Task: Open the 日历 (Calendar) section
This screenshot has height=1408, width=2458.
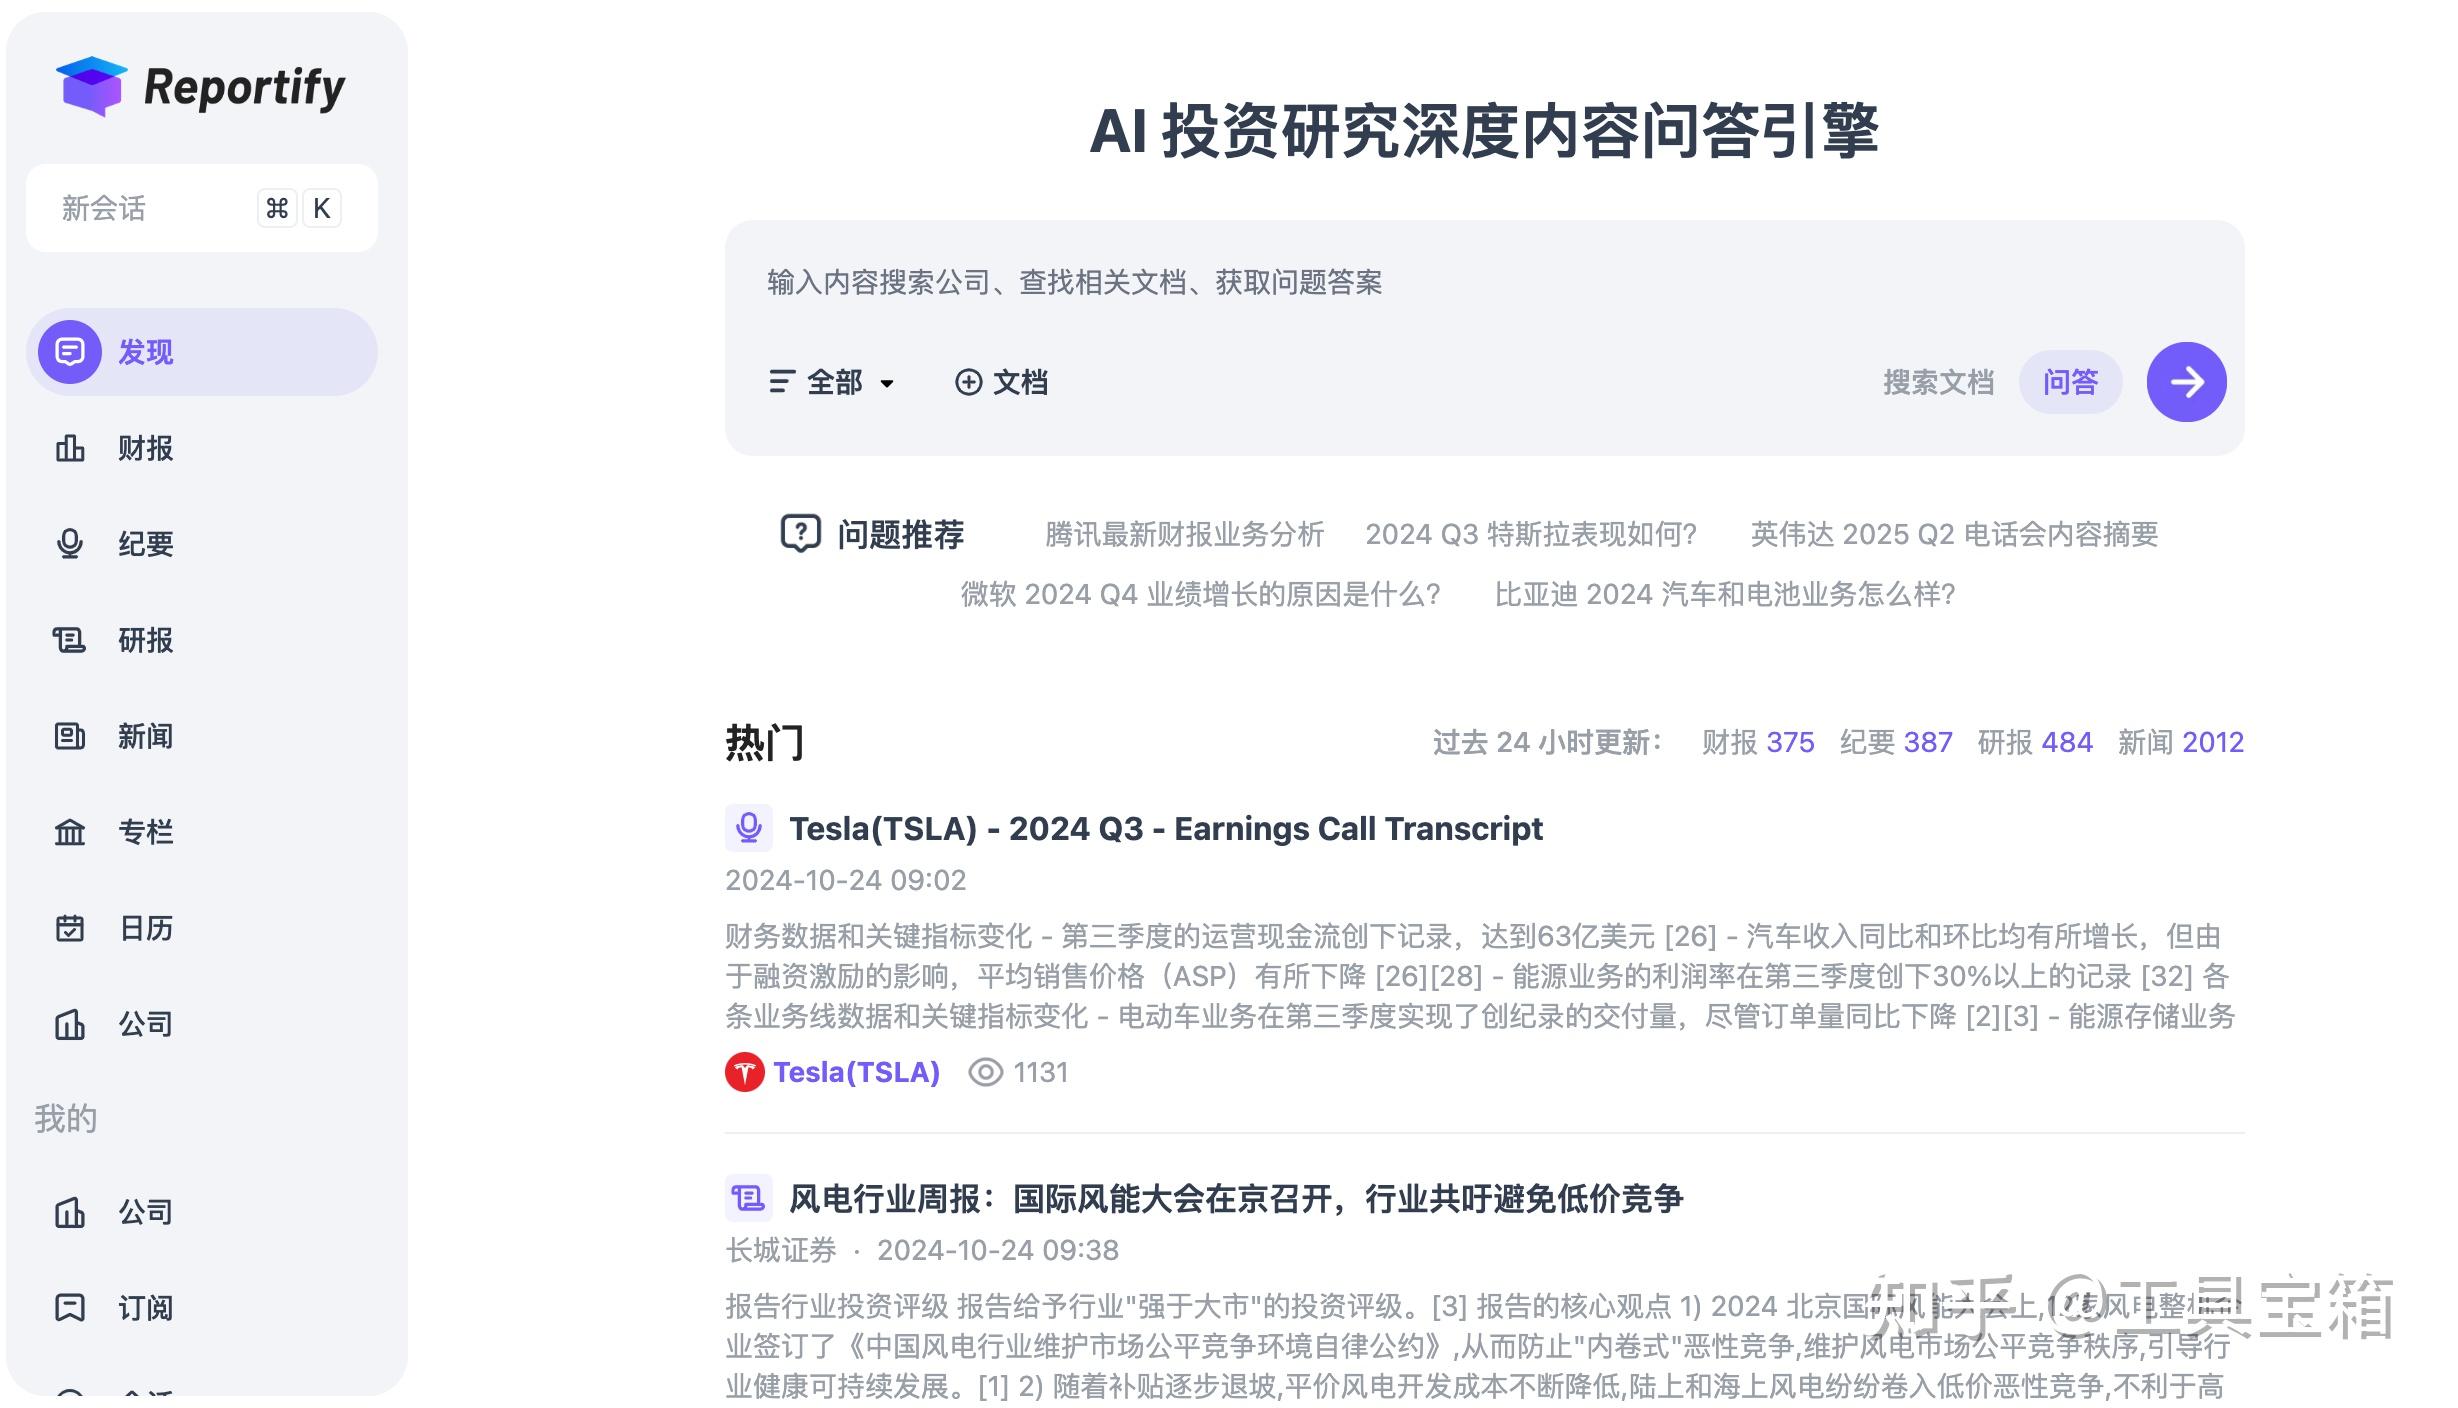Action: [x=145, y=928]
